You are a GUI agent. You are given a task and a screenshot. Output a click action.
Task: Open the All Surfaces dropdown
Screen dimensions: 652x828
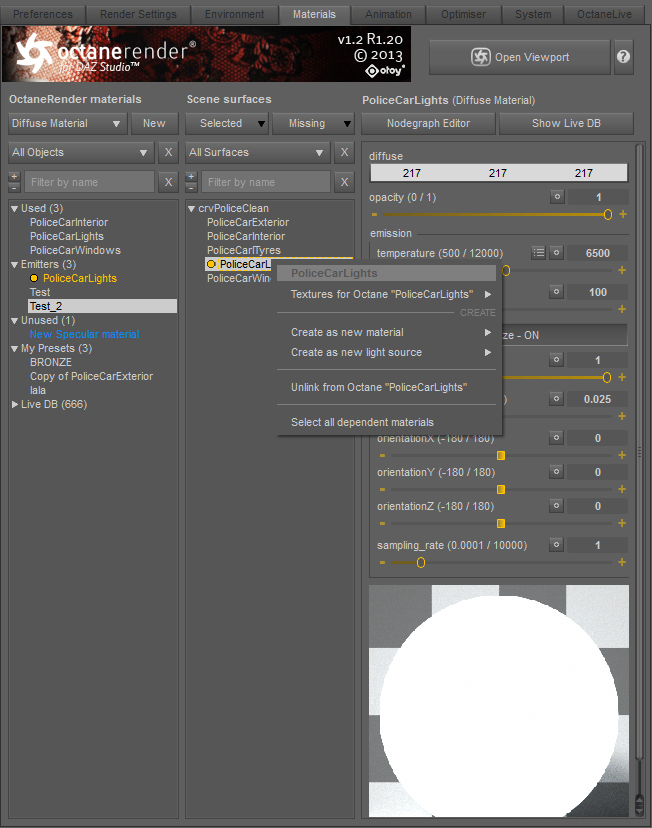[x=258, y=153]
